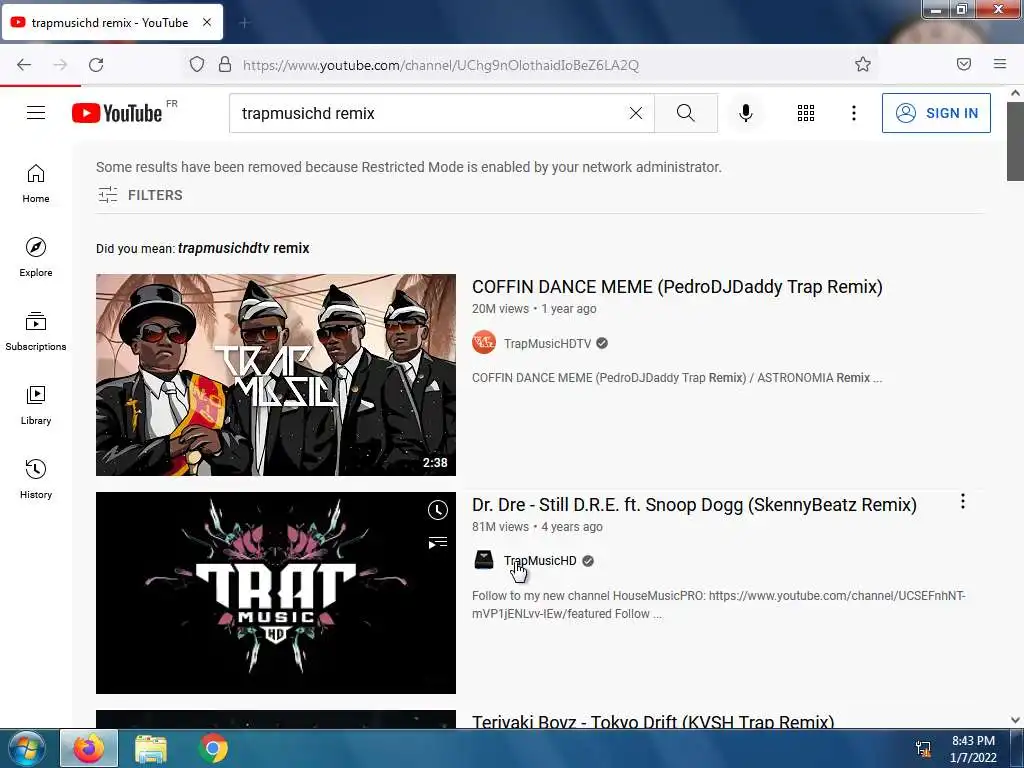Open taskbar clock showing 8:43 PM
The height and width of the screenshot is (768, 1024).
tap(973, 749)
